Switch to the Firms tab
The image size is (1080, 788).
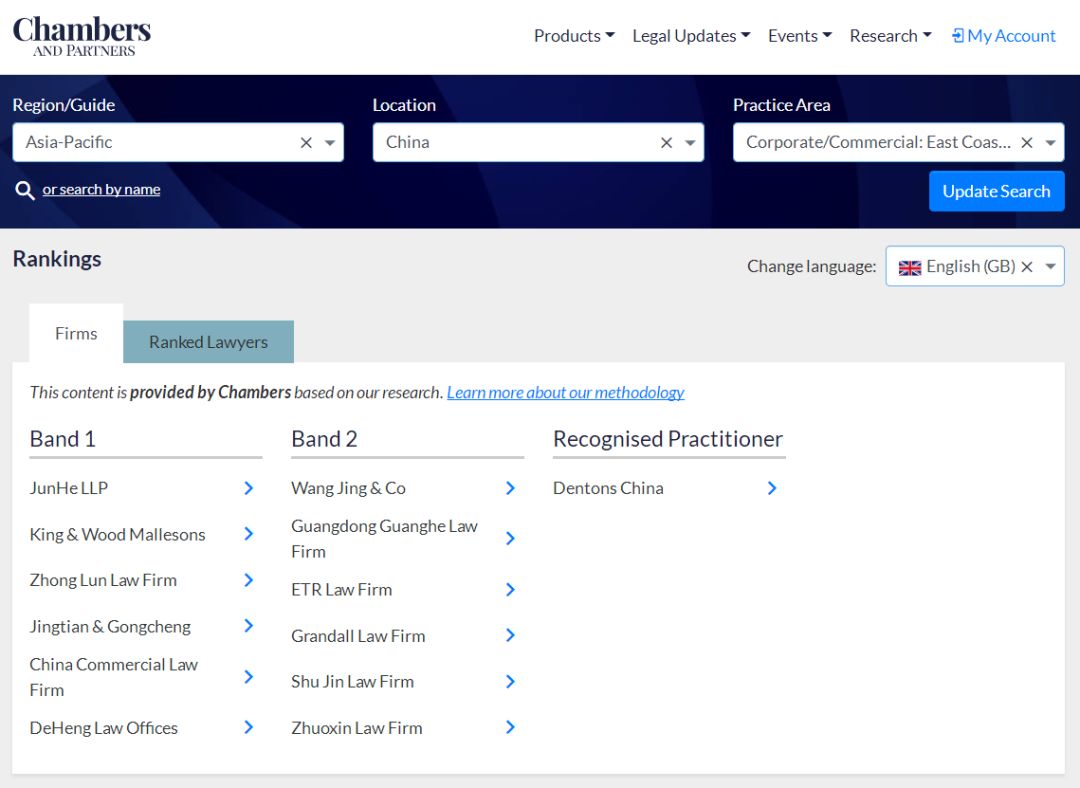[76, 333]
